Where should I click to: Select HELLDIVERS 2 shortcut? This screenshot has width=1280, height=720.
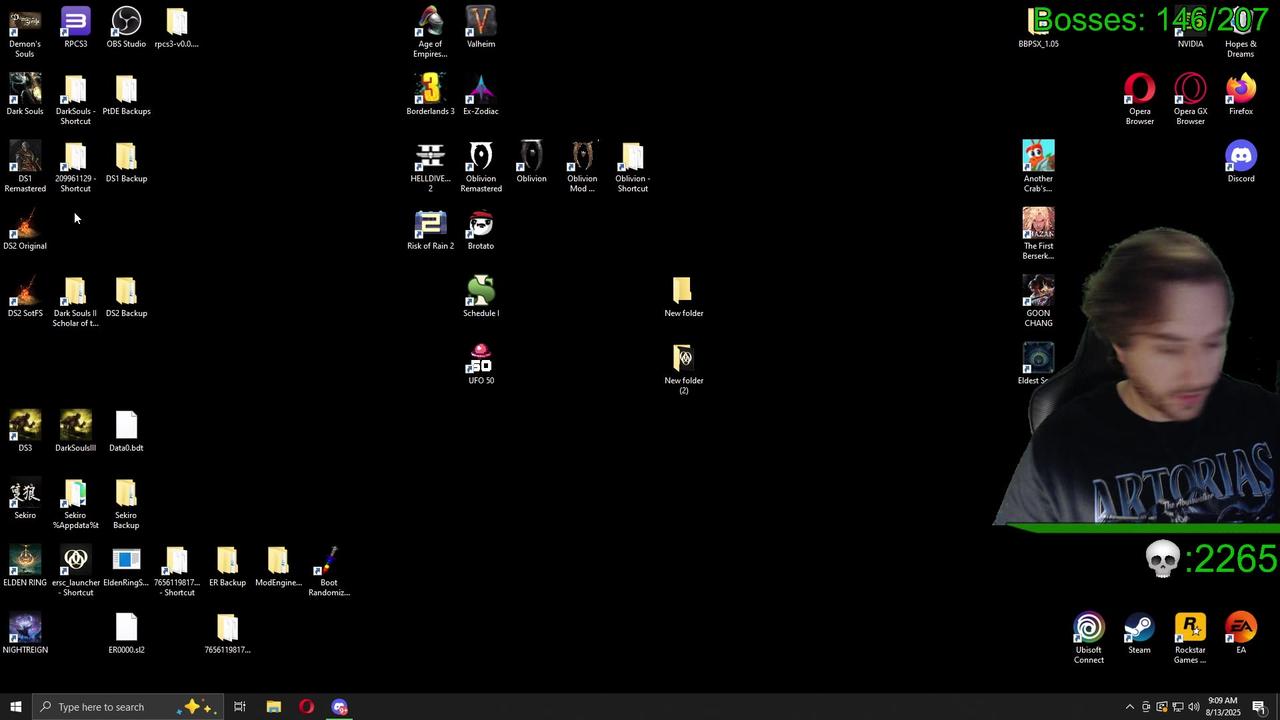(430, 167)
